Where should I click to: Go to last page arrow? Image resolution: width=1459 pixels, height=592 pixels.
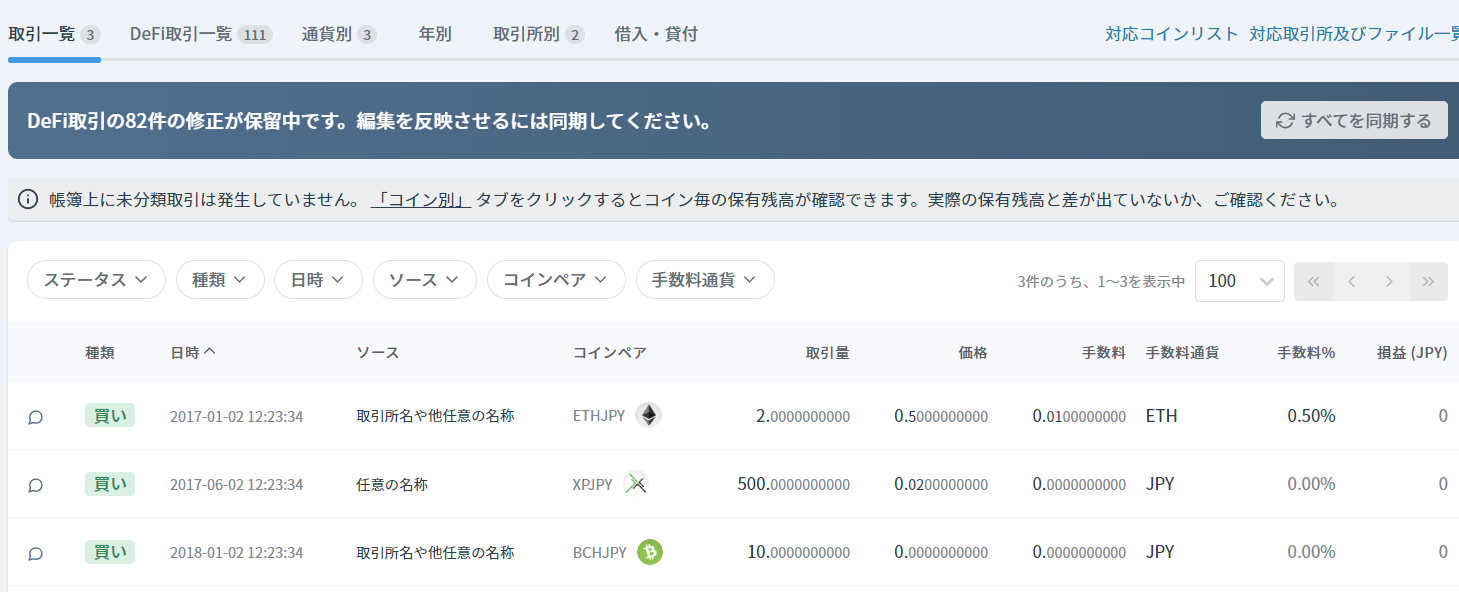pos(1428,281)
